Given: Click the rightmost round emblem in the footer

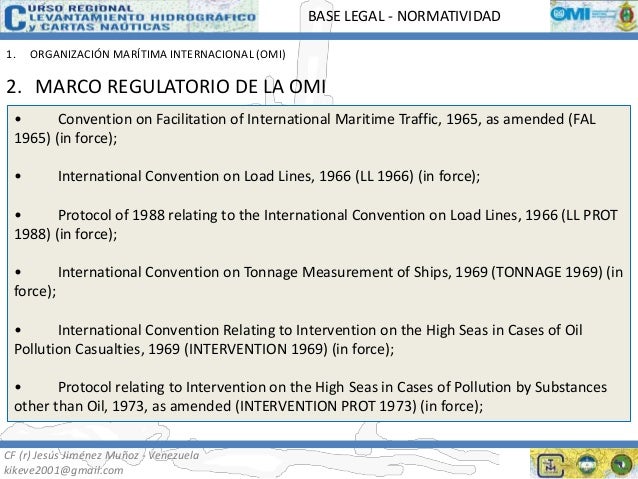Looking at the screenshot, I should [621, 464].
